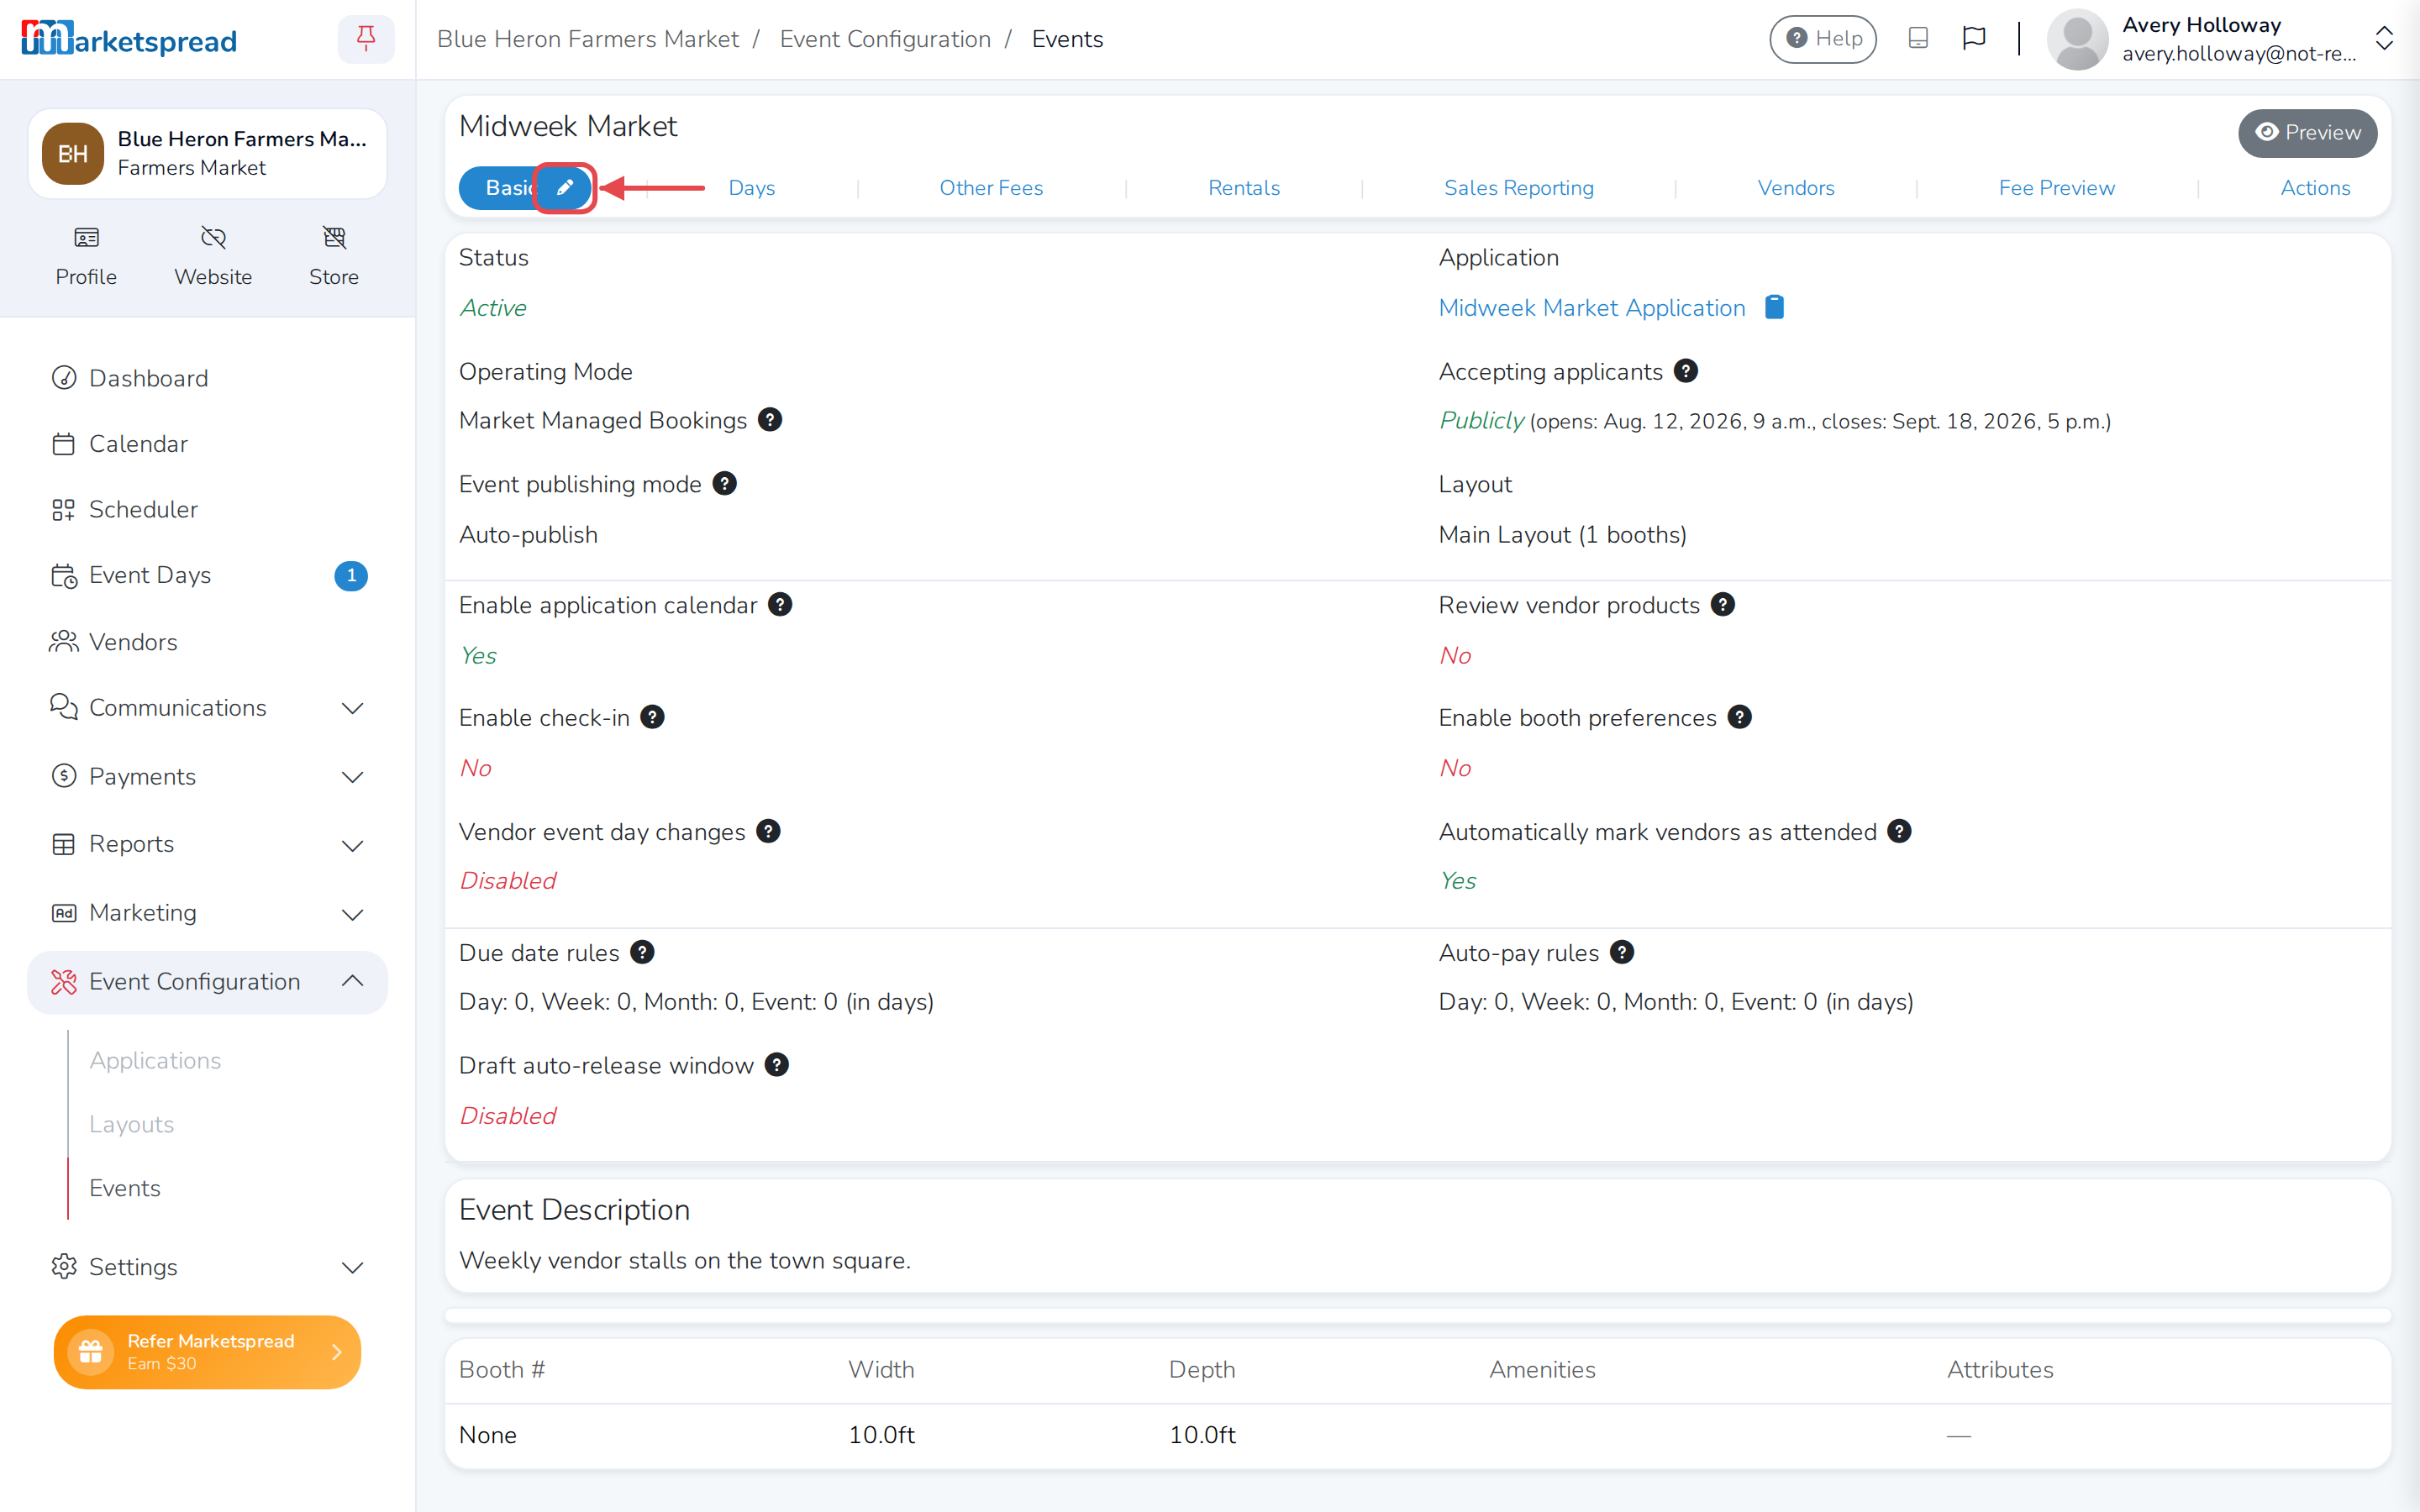
Task: Click the Refer Marketspread banner
Action: (x=207, y=1352)
